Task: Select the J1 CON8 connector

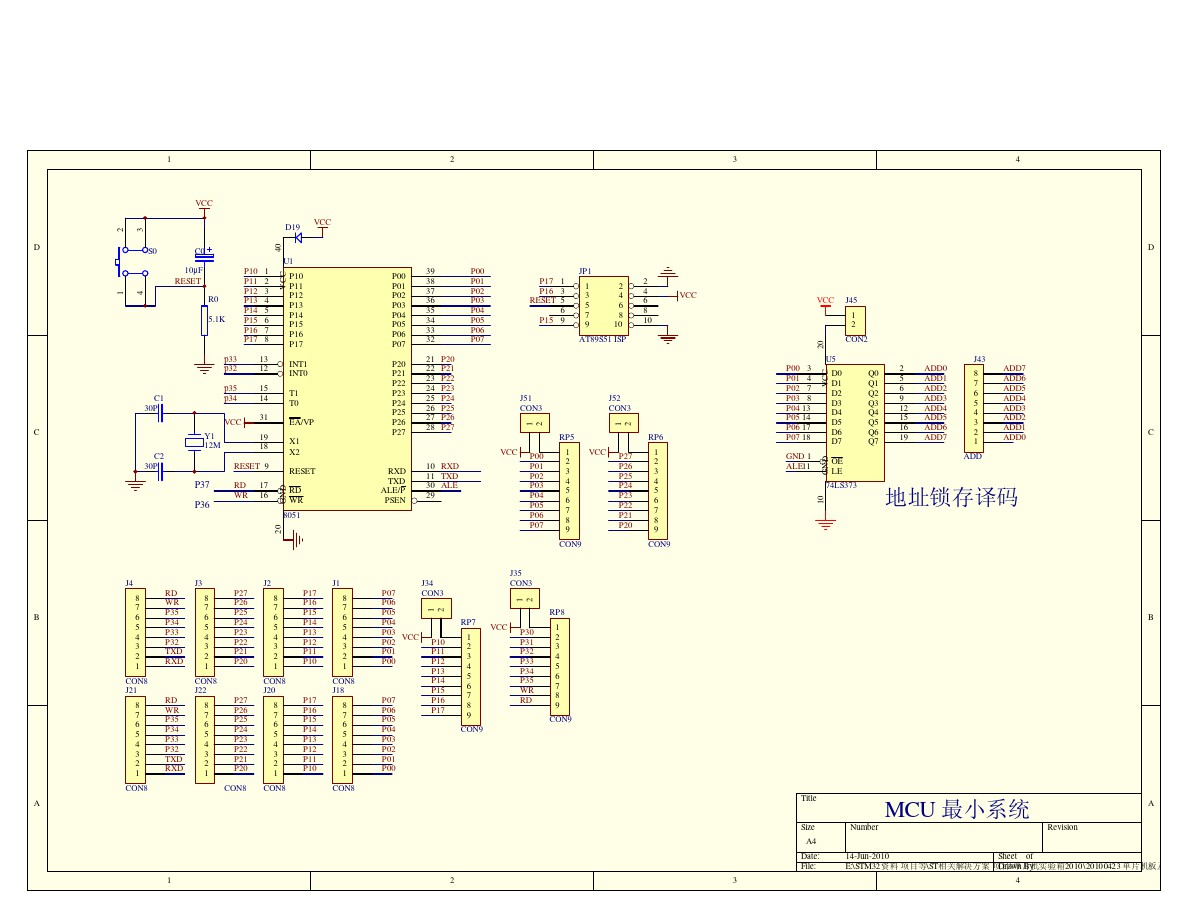Action: pos(342,632)
